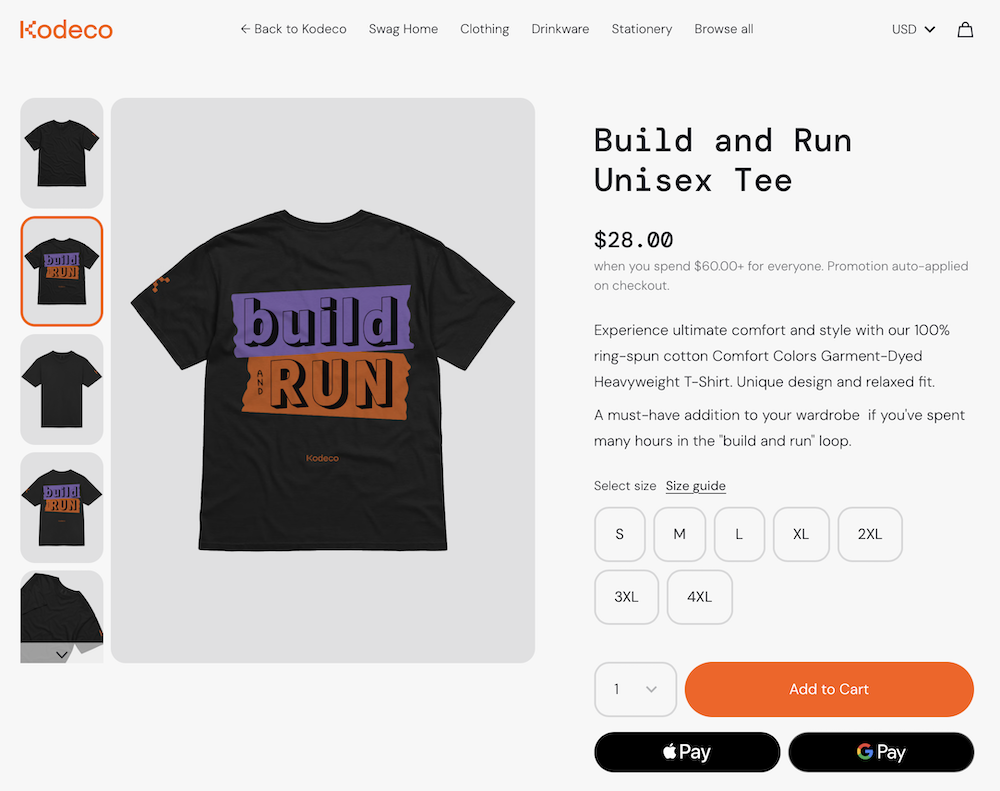Click the Add to Cart button
This screenshot has height=791, width=1000.
tap(829, 689)
